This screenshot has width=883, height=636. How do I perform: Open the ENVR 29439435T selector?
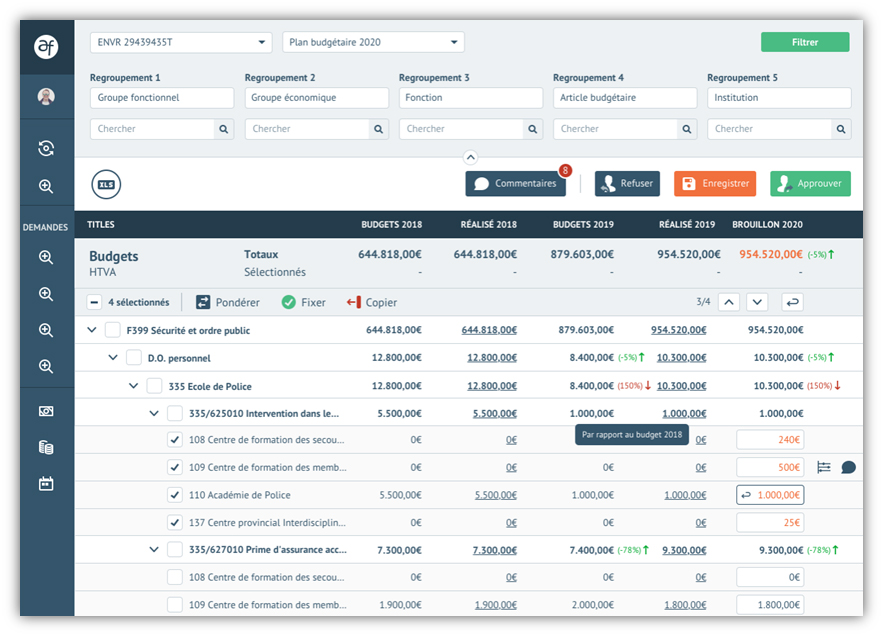click(180, 42)
